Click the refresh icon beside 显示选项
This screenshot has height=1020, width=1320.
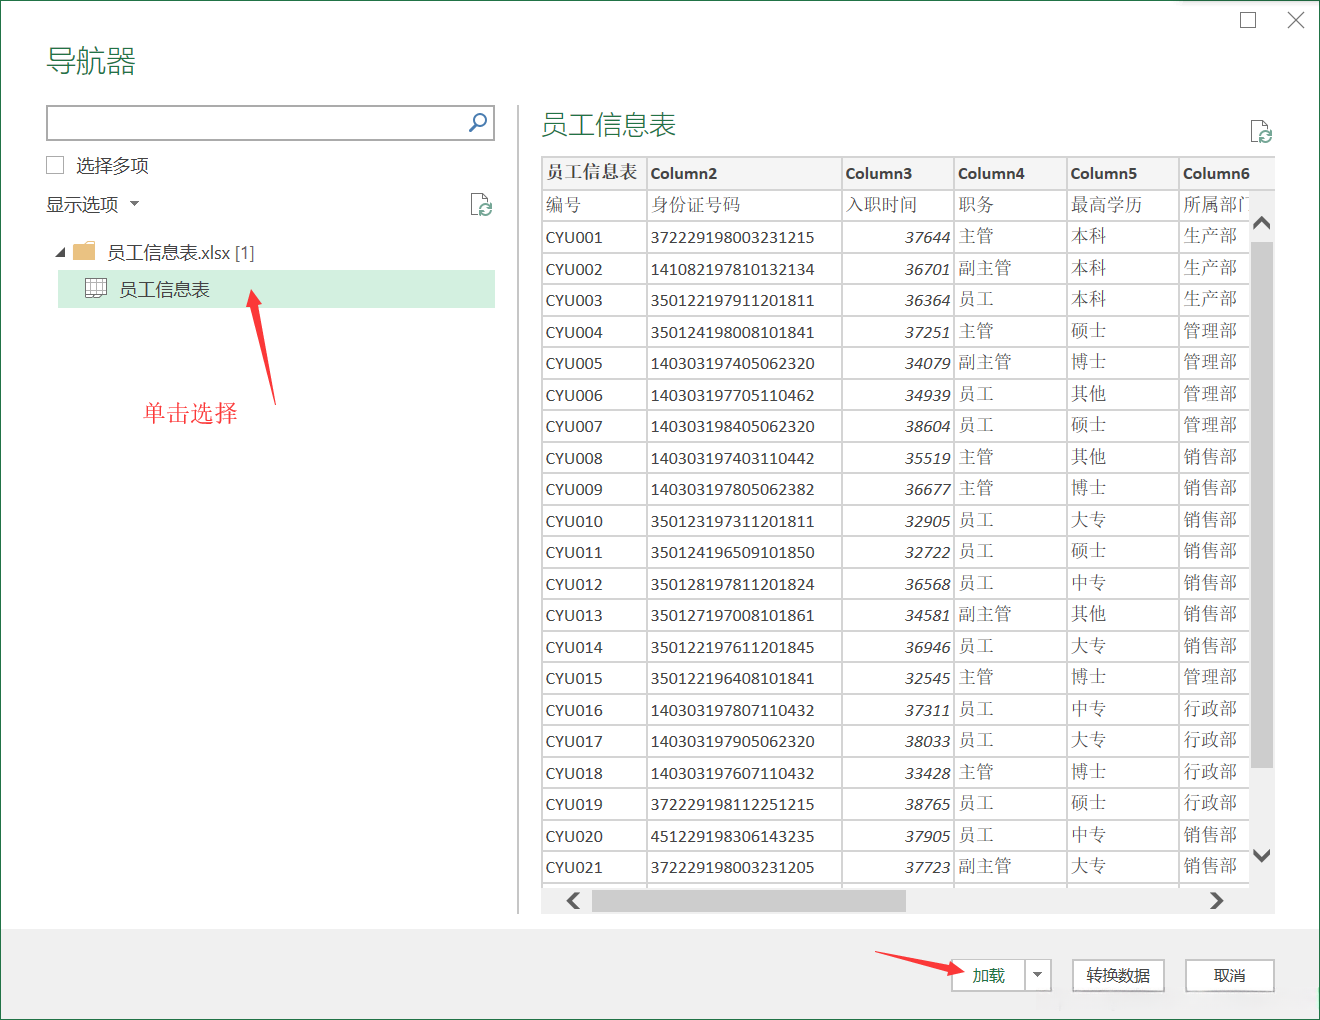481,205
